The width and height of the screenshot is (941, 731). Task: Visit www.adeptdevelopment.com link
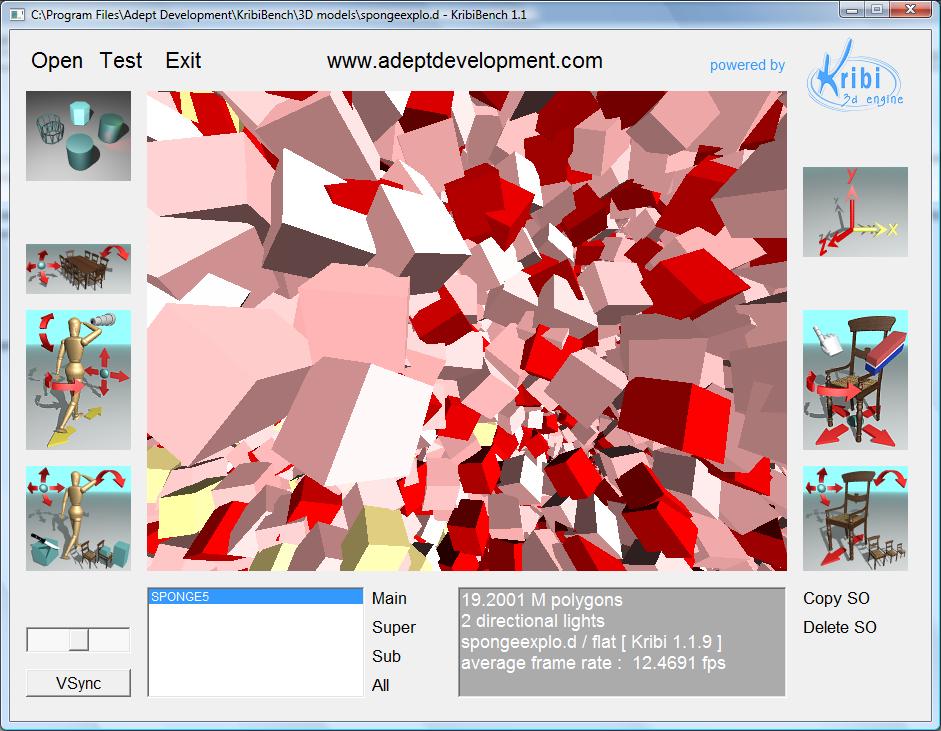click(464, 61)
